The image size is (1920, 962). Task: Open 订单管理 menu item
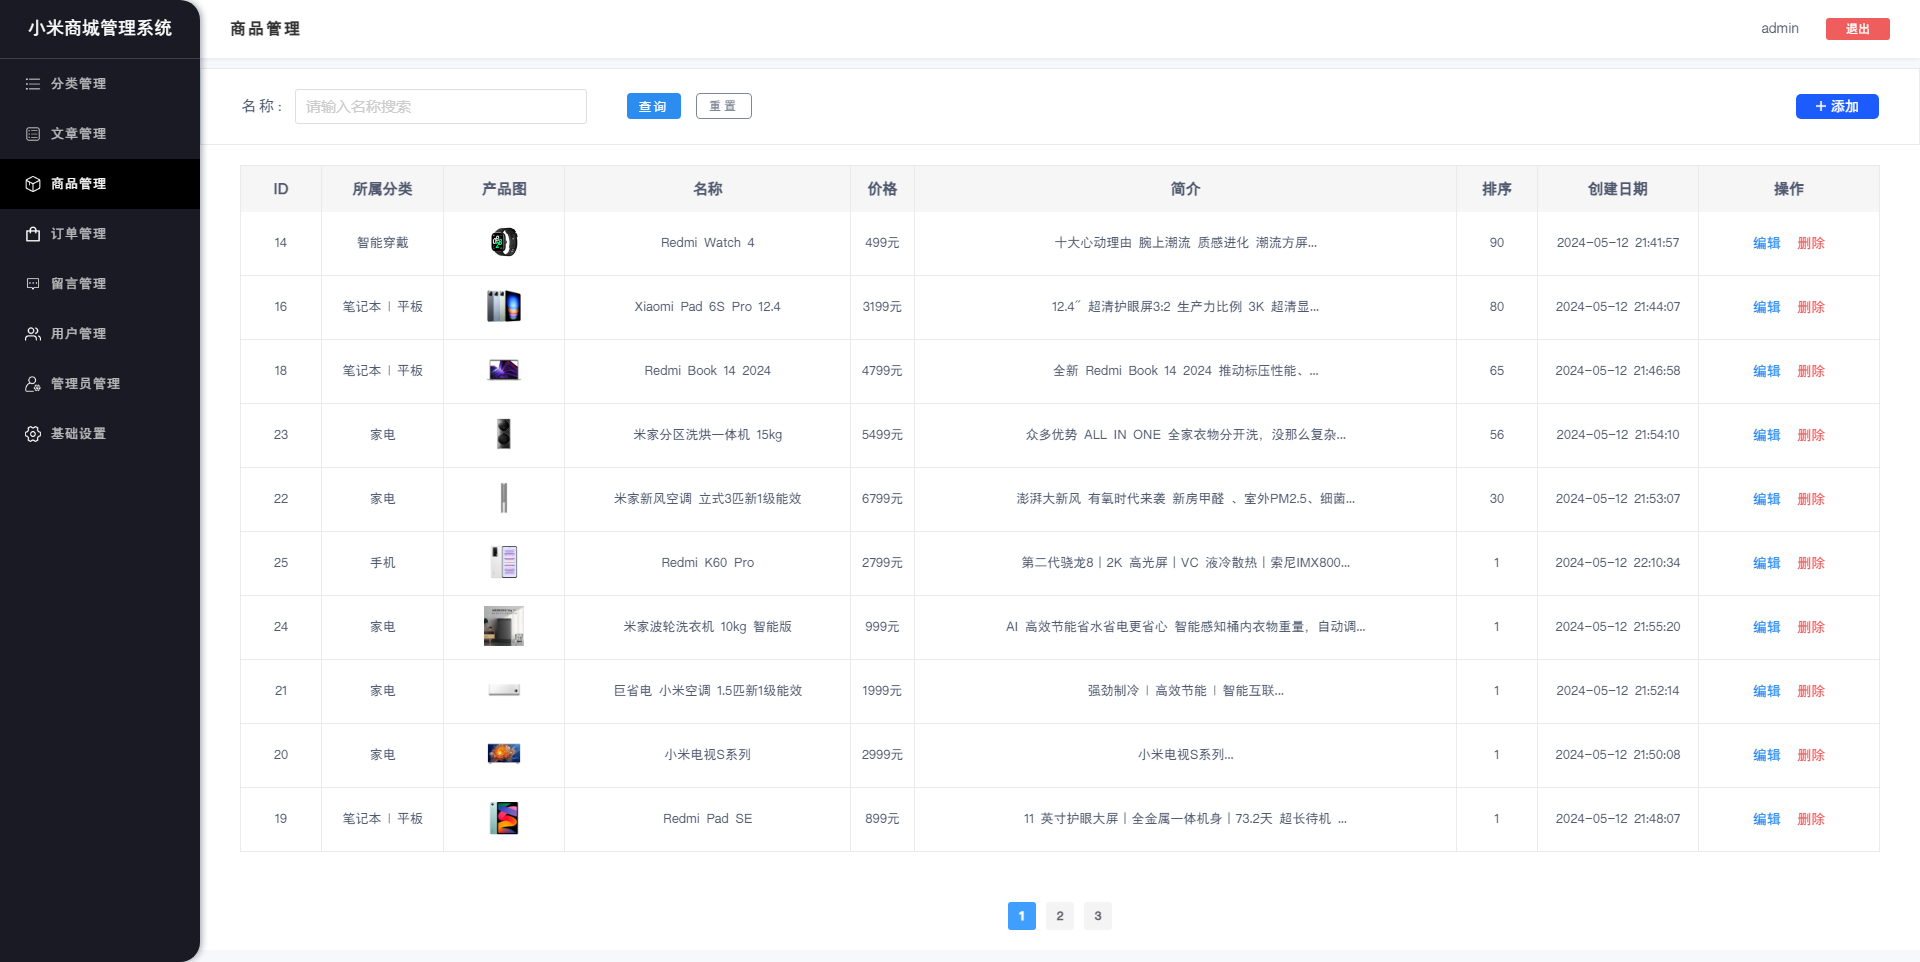point(100,234)
